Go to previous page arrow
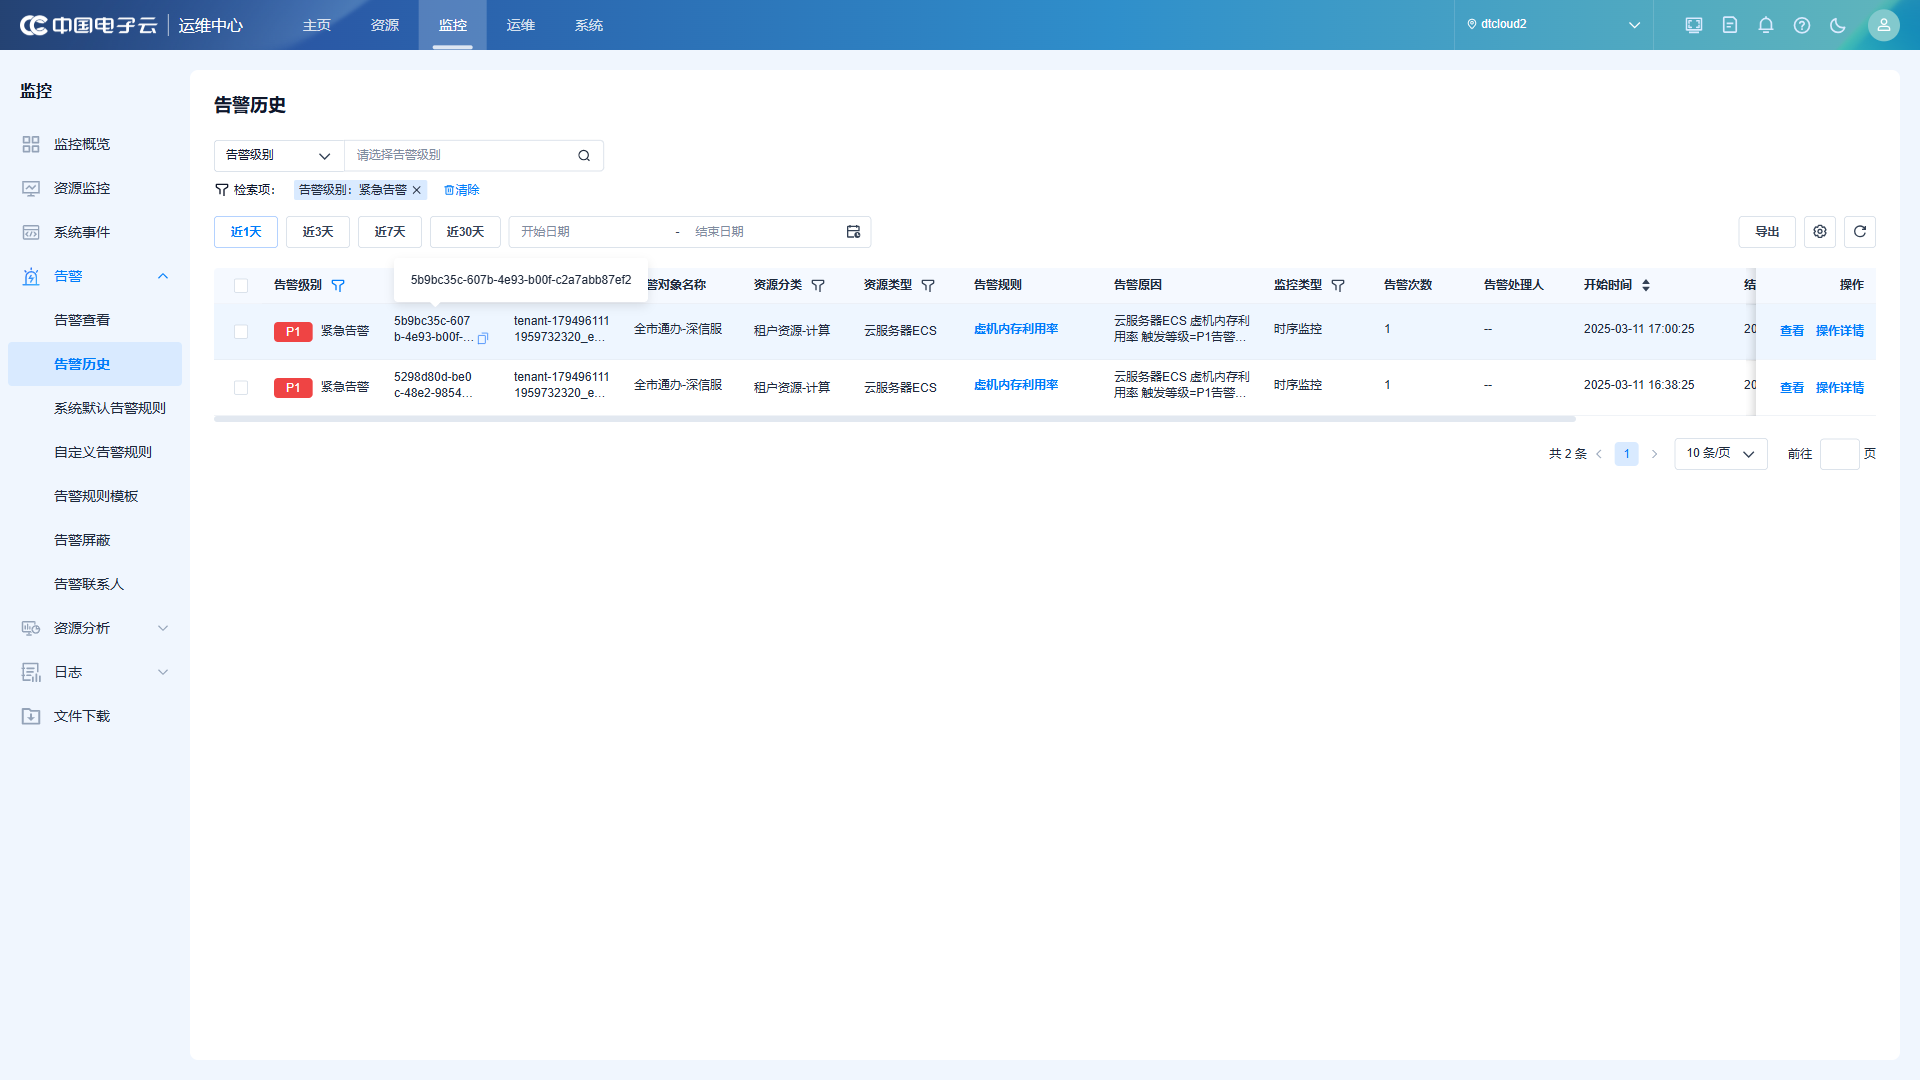 pos(1599,454)
